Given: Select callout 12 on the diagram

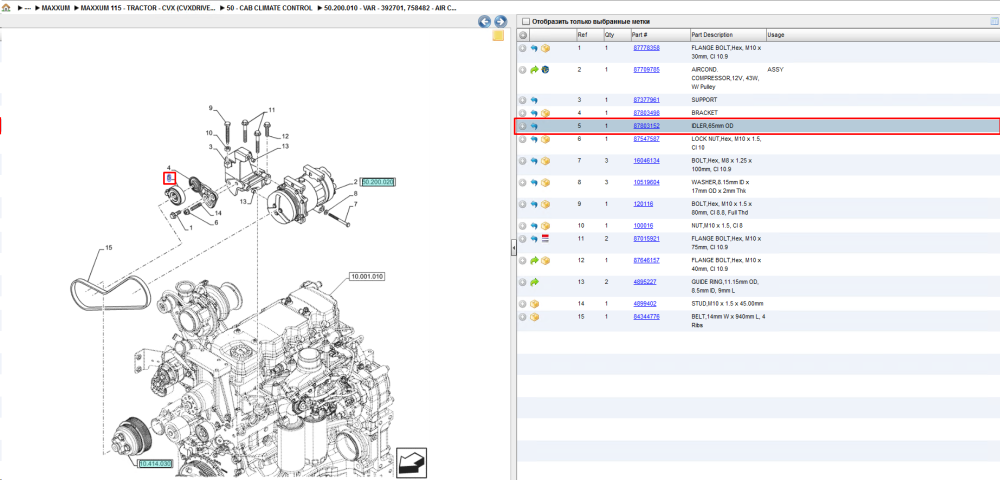Looking at the screenshot, I should pyautogui.click(x=285, y=136).
